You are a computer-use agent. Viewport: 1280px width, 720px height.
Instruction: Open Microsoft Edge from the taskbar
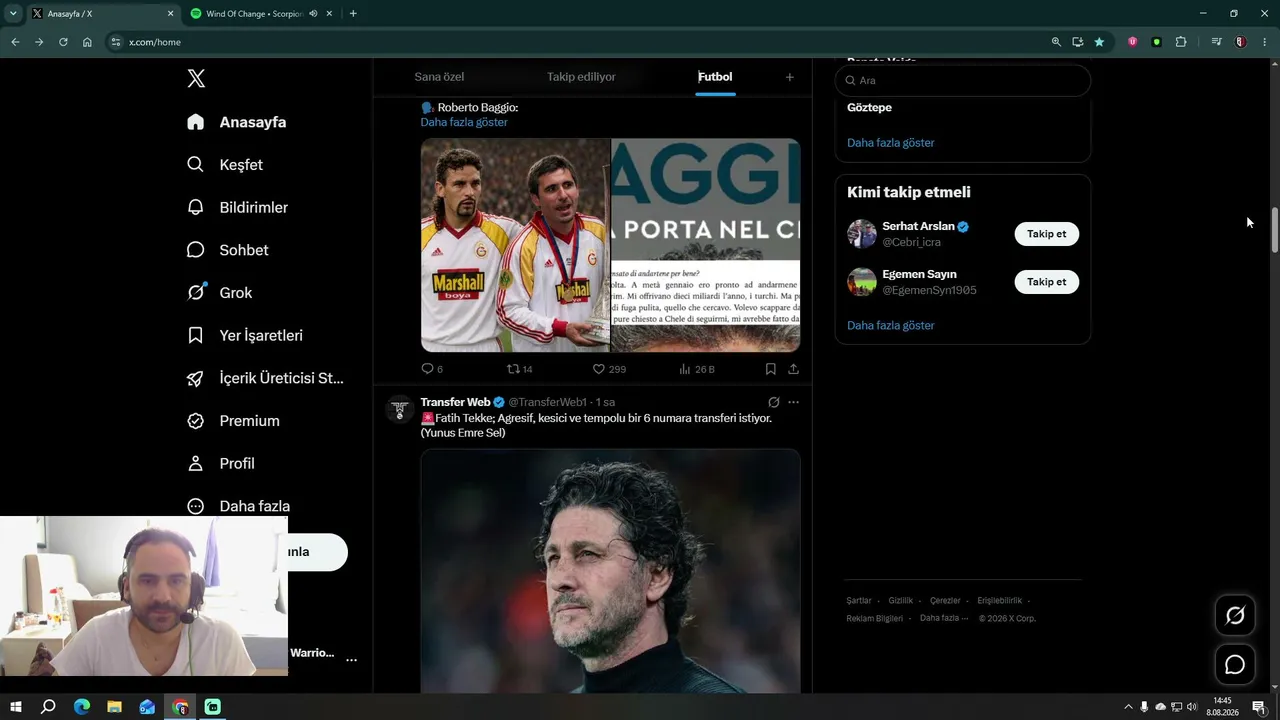coord(81,707)
